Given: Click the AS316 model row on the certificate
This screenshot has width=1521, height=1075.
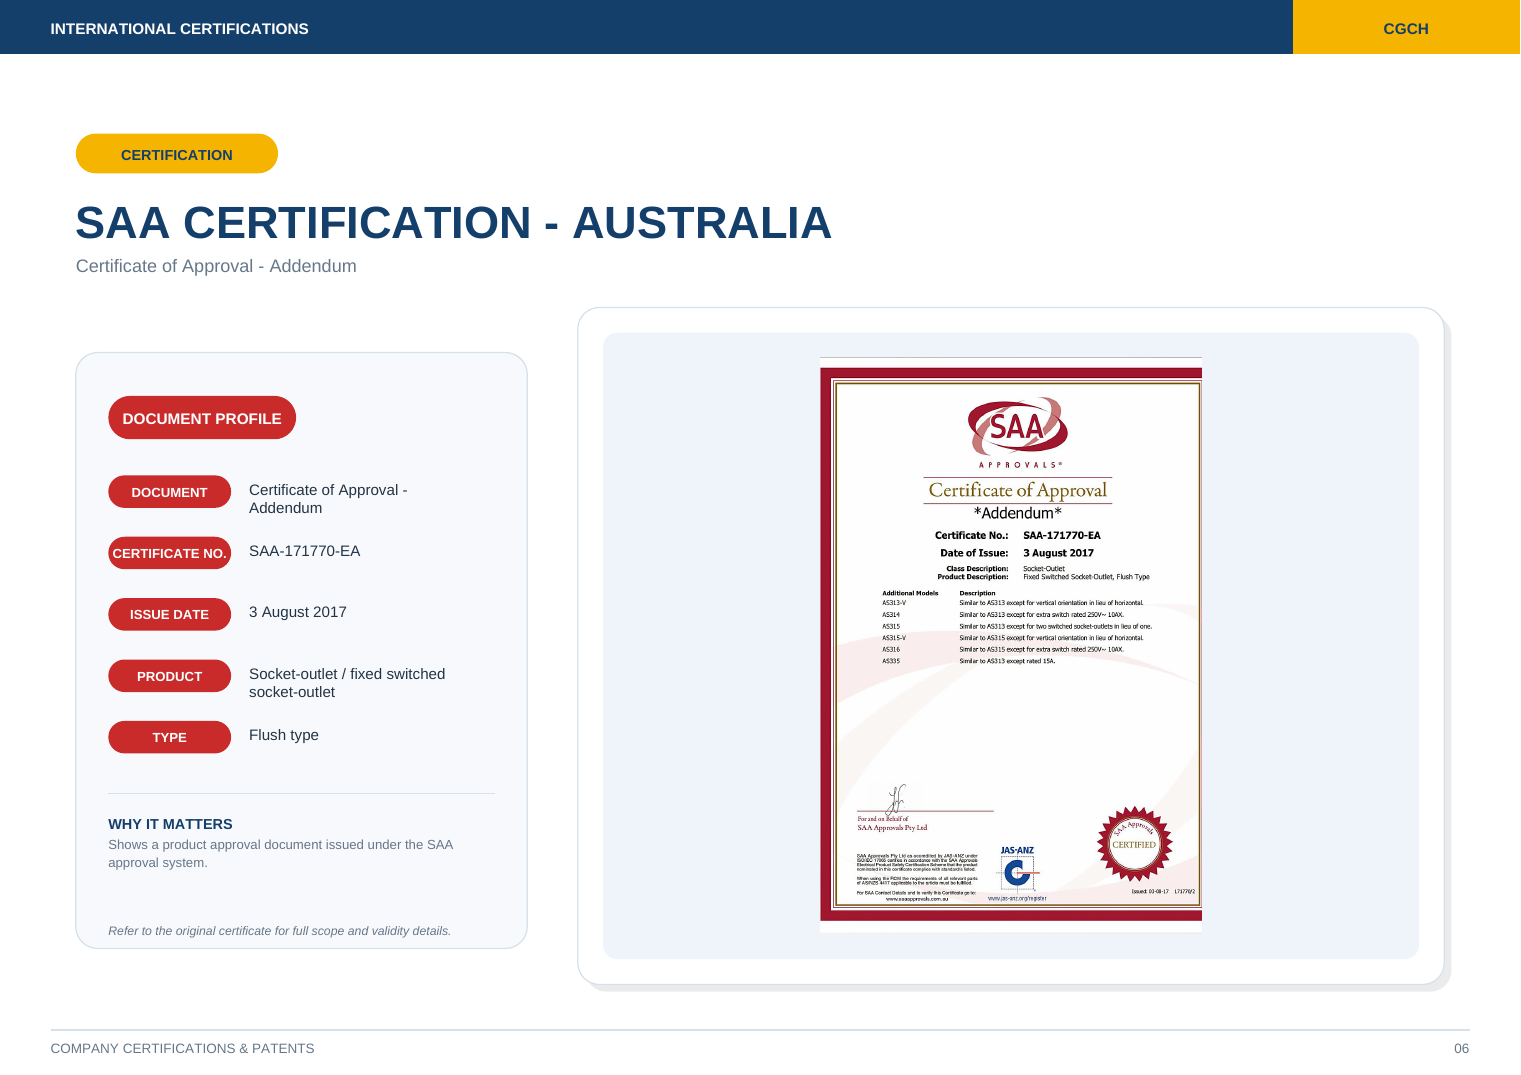Looking at the screenshot, I should coord(1003,649).
